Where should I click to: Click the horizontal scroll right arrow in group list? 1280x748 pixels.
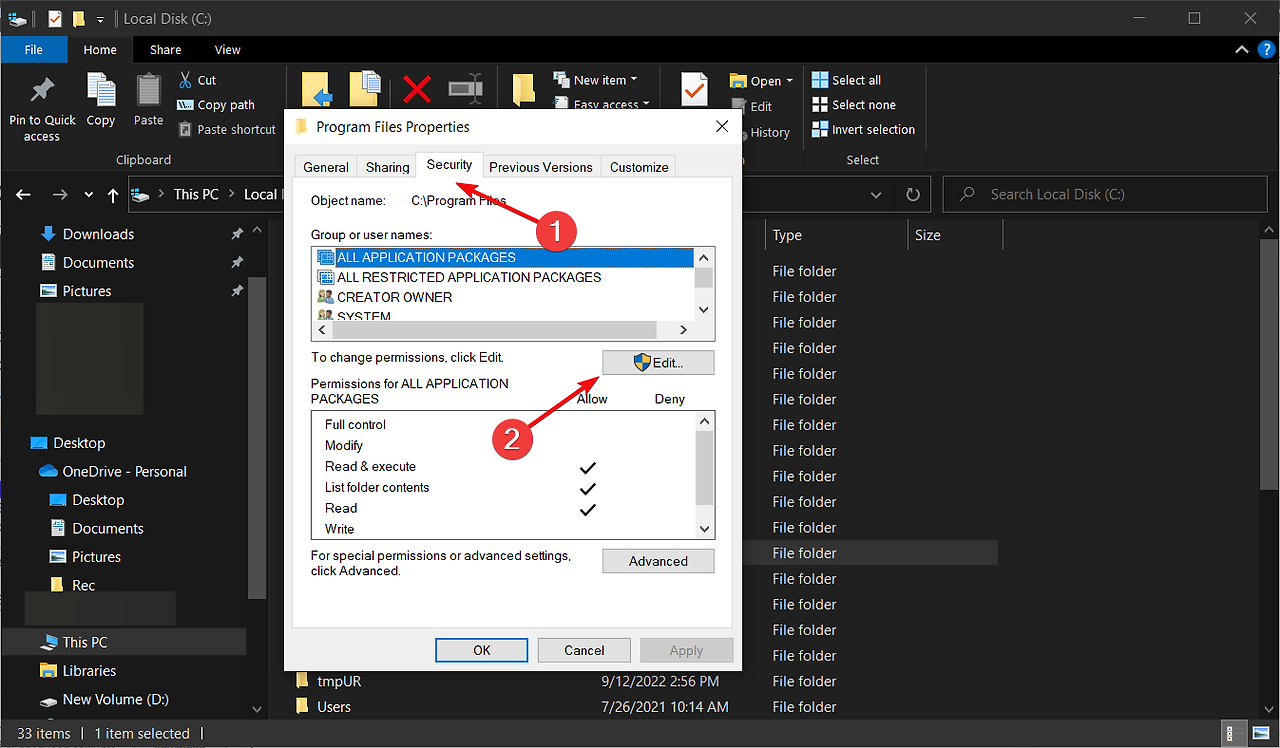684,329
